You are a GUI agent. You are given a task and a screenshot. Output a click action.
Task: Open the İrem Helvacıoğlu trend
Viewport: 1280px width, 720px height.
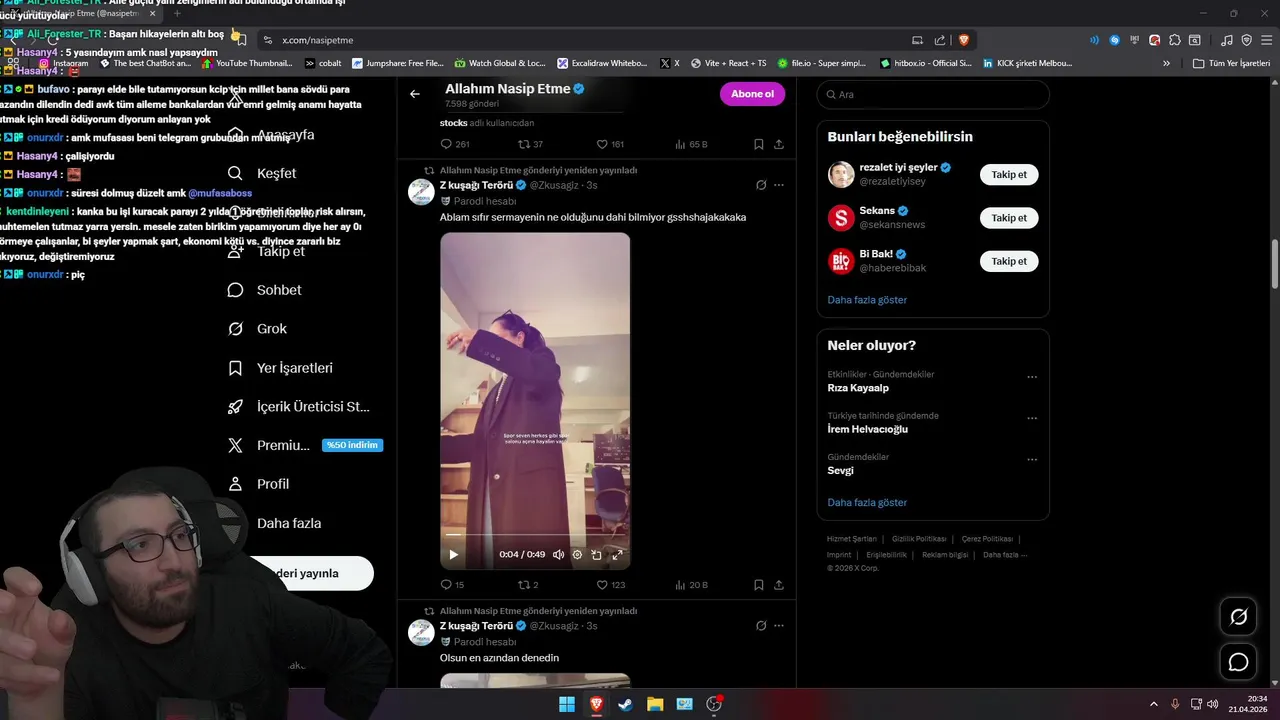(x=867, y=429)
